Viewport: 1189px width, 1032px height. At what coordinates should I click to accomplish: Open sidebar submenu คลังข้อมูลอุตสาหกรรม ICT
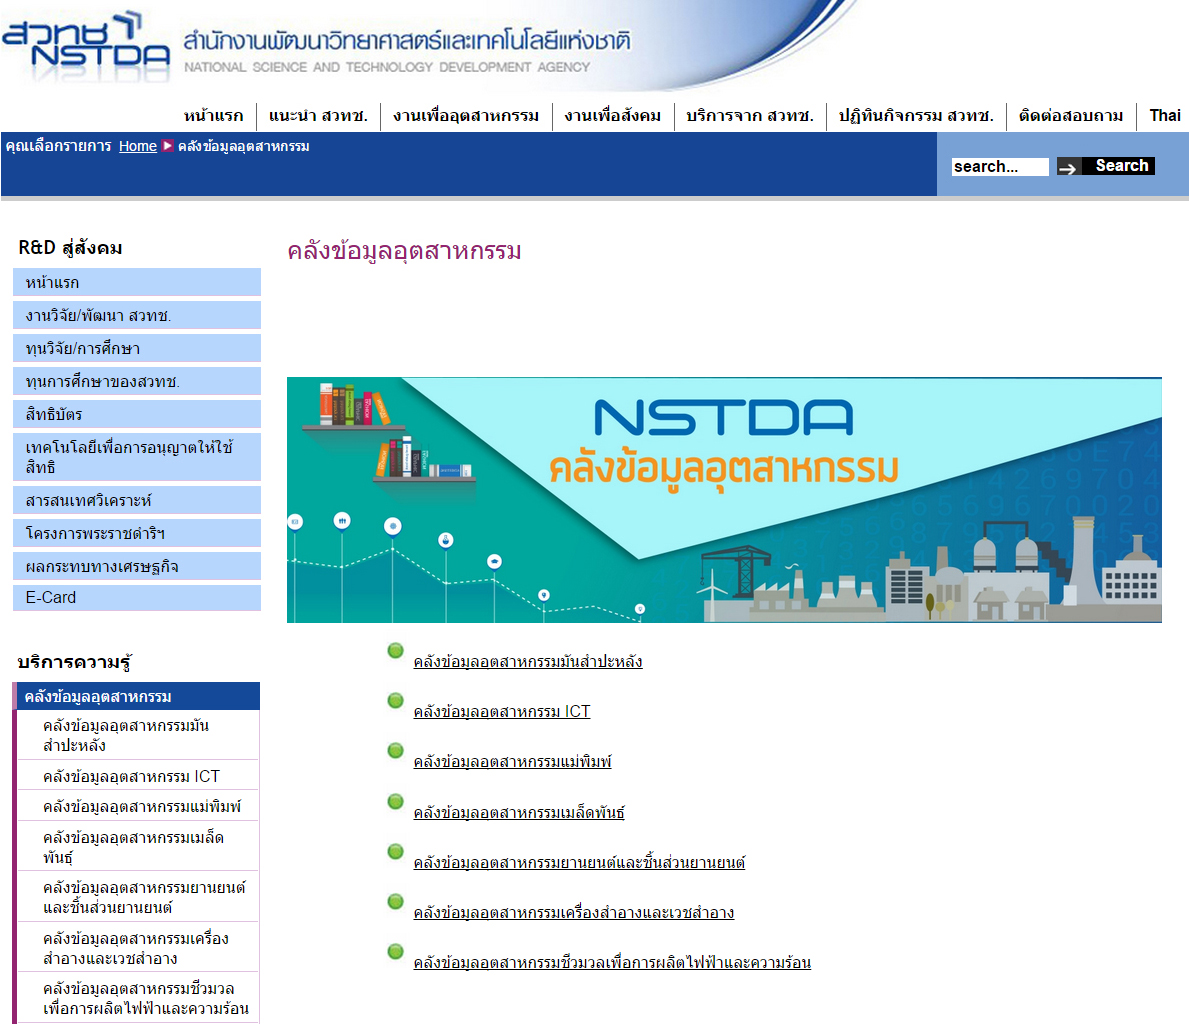coord(139,776)
